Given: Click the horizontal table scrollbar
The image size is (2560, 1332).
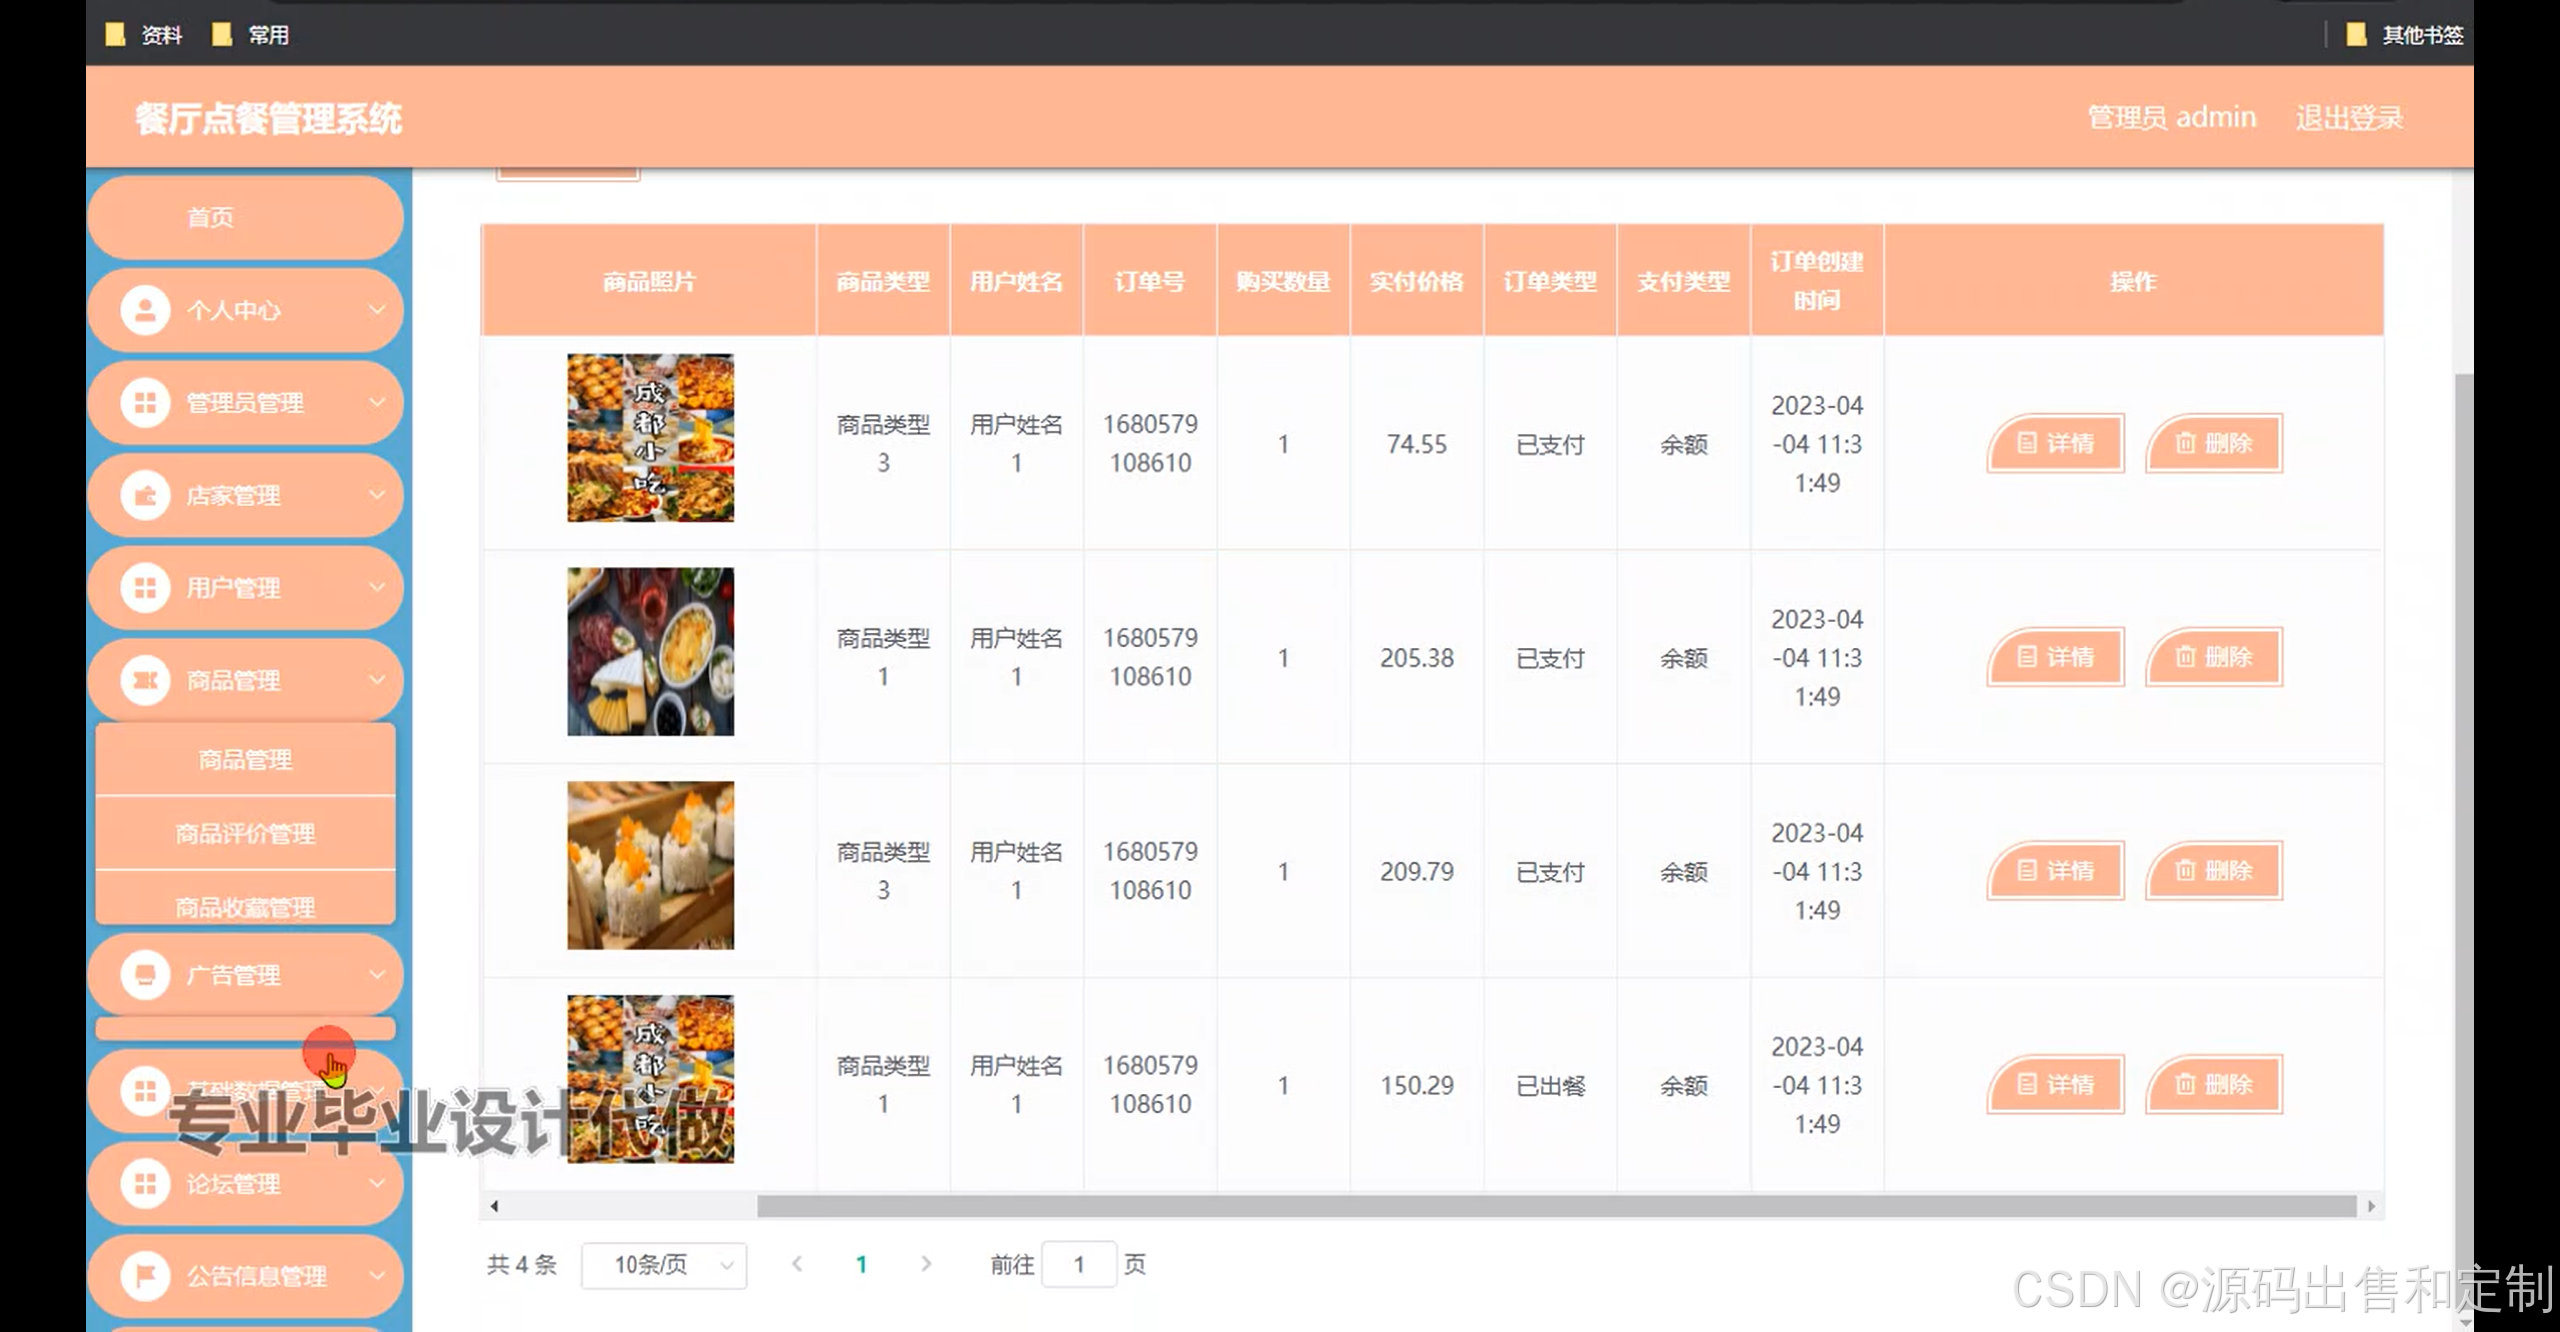Looking at the screenshot, I should coord(1555,1206).
